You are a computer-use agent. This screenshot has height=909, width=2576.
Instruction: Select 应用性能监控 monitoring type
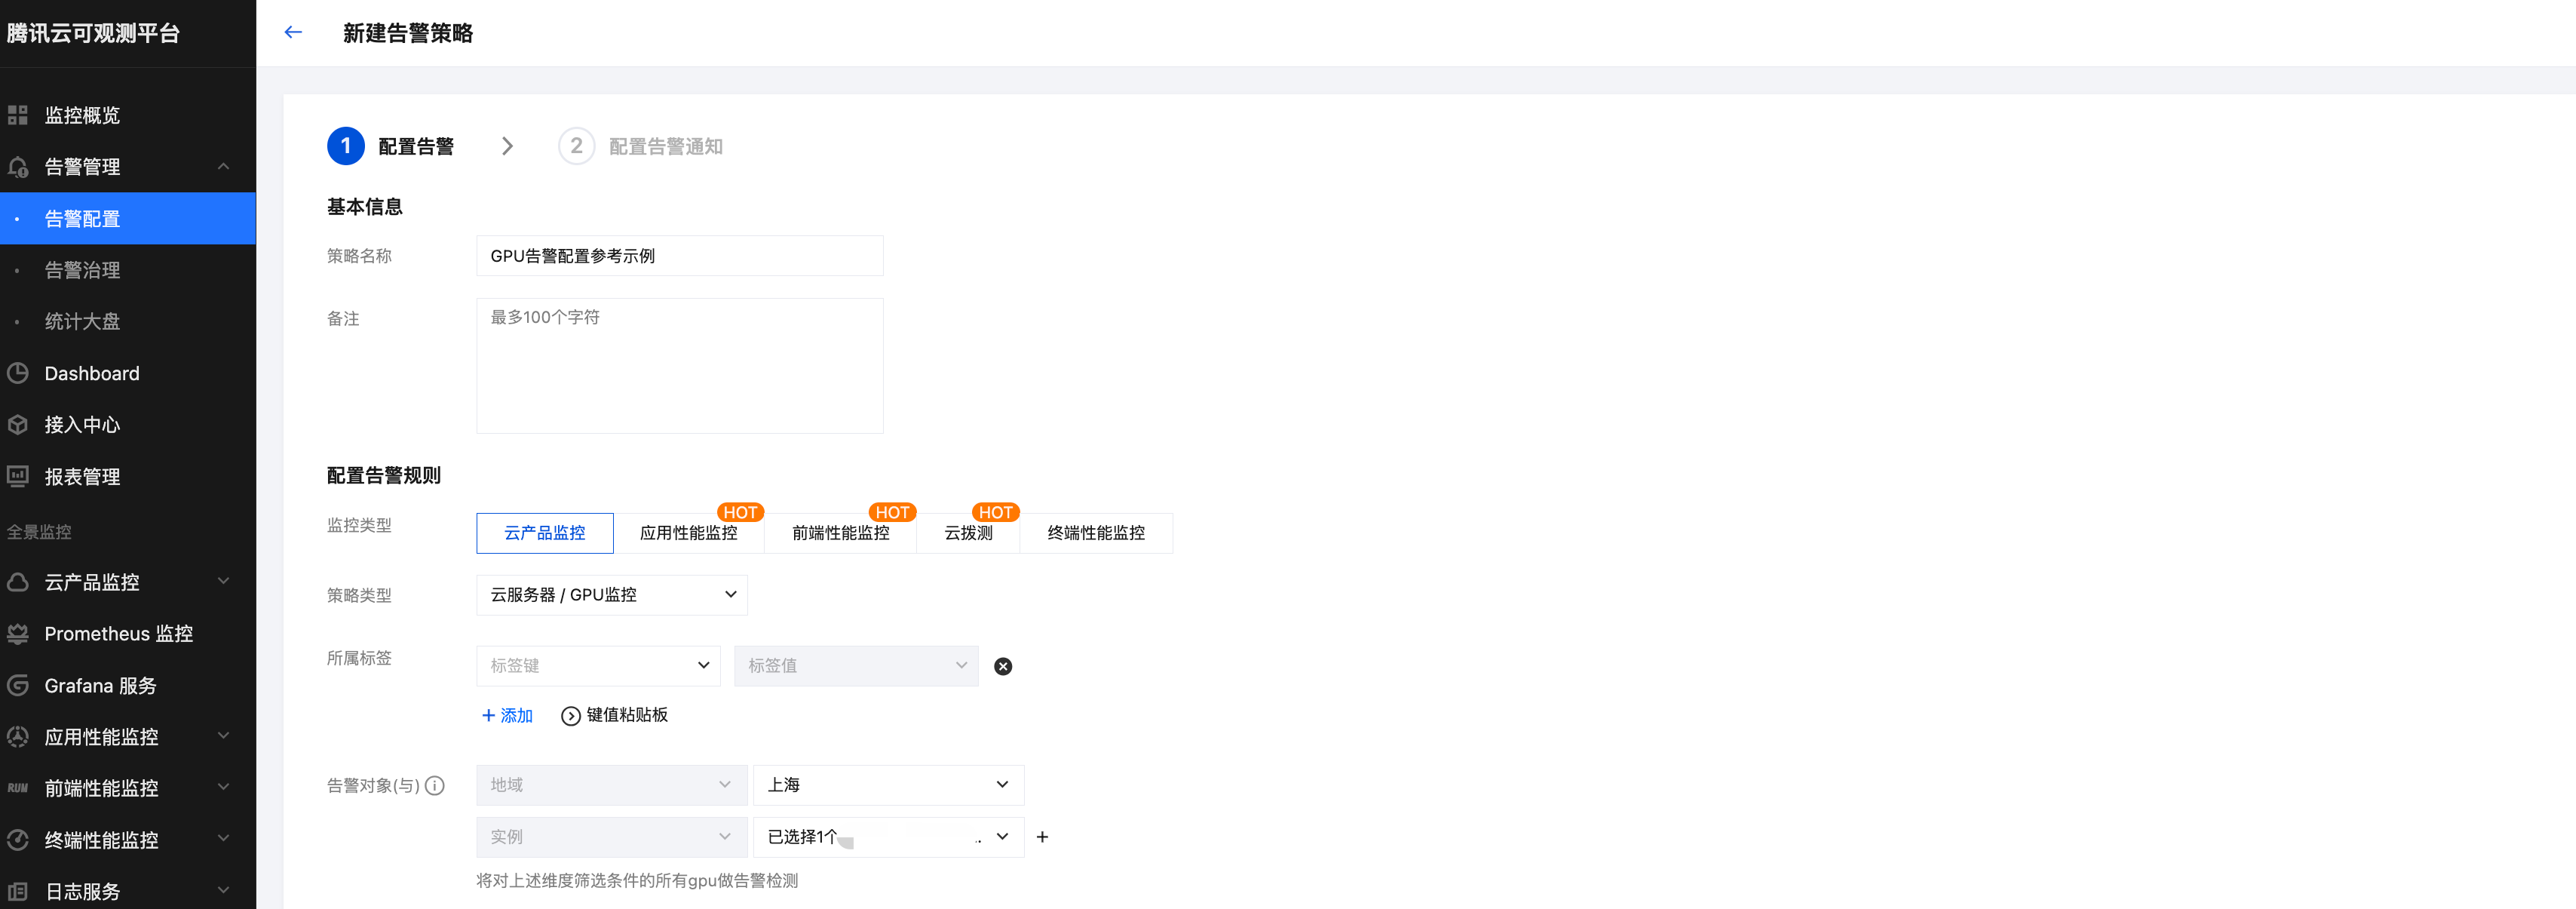tap(688, 533)
